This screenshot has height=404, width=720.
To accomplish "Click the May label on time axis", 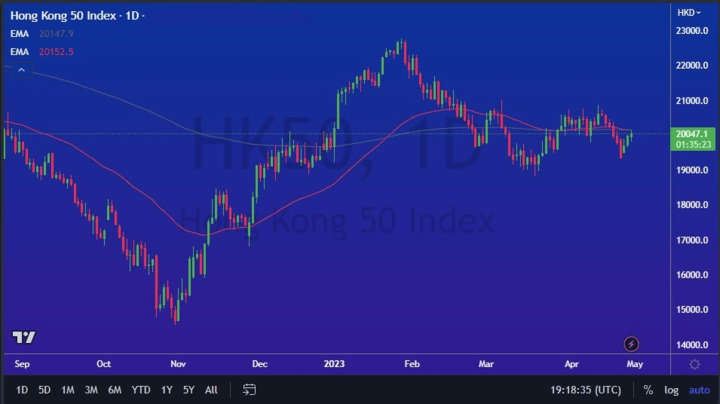I will pos(635,364).
